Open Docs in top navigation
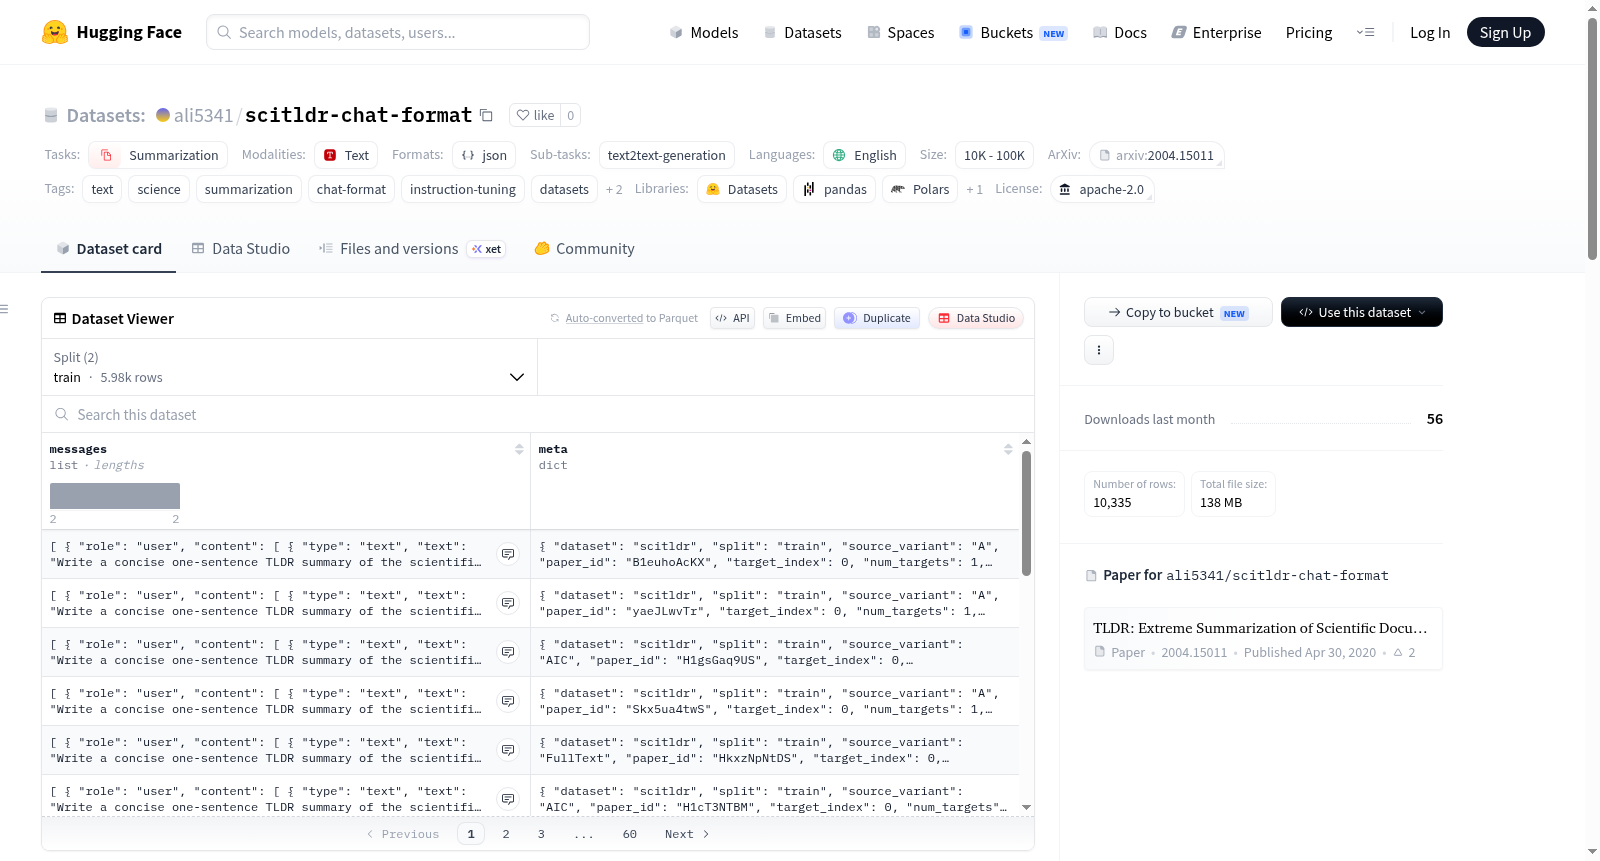Image resolution: width=1600 pixels, height=861 pixels. click(1120, 32)
